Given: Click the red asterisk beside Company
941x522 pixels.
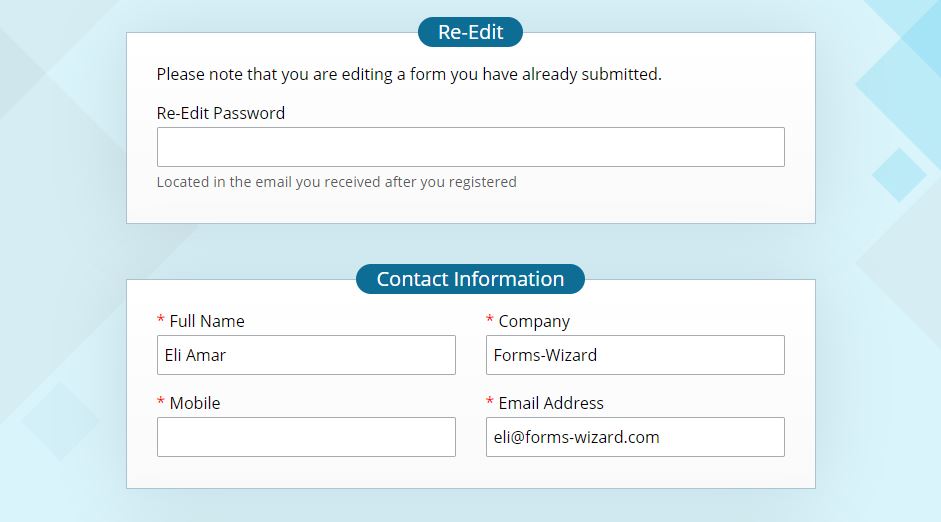Looking at the screenshot, I should click(490, 321).
